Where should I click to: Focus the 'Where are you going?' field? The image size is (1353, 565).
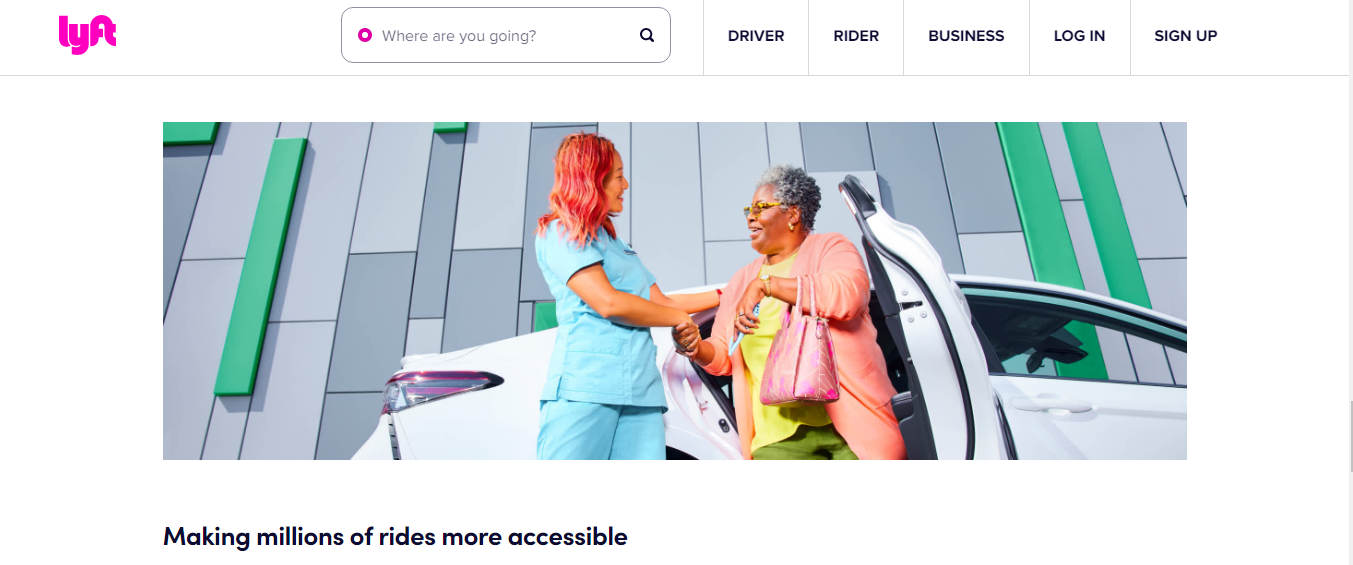[506, 35]
